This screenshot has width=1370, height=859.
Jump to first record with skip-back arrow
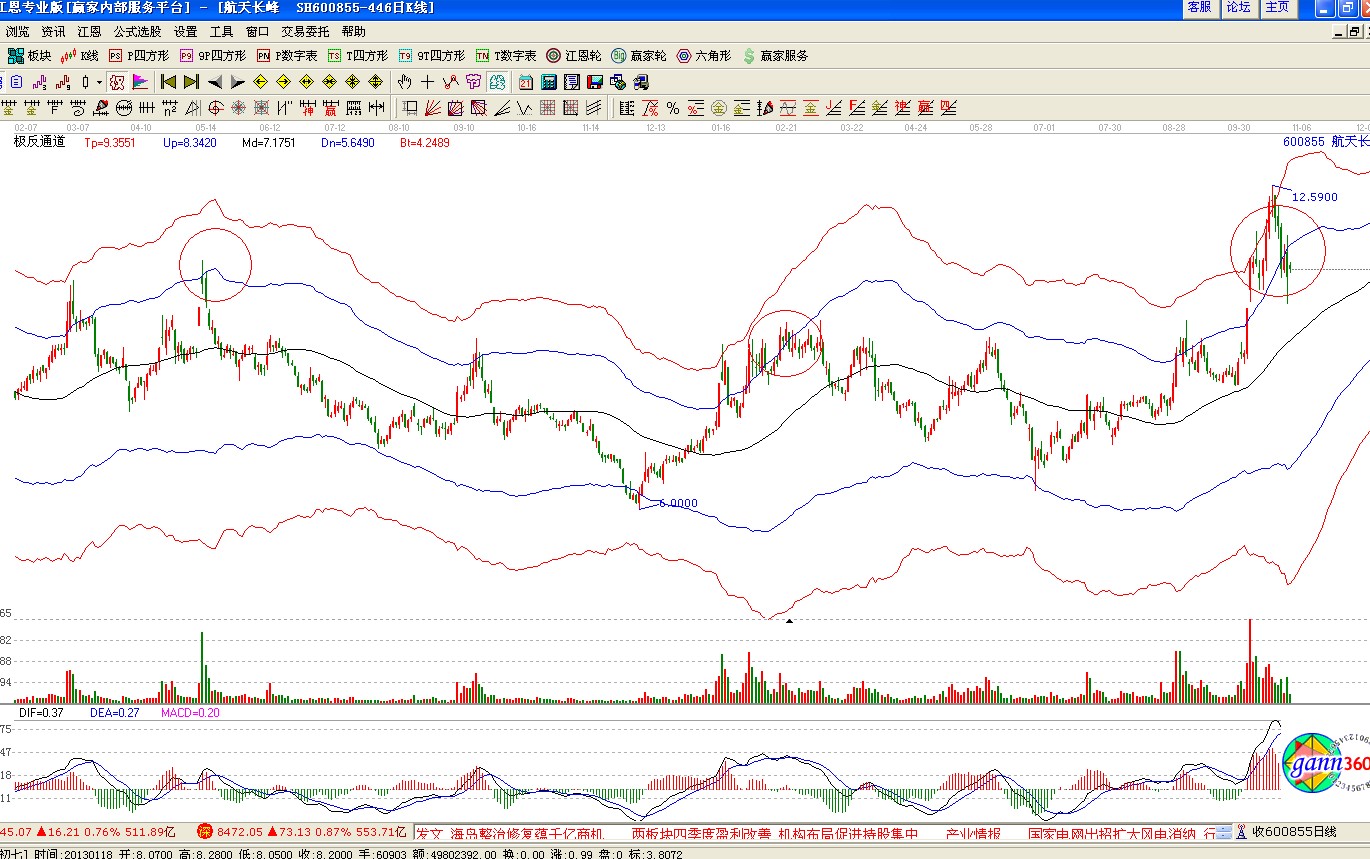(168, 82)
